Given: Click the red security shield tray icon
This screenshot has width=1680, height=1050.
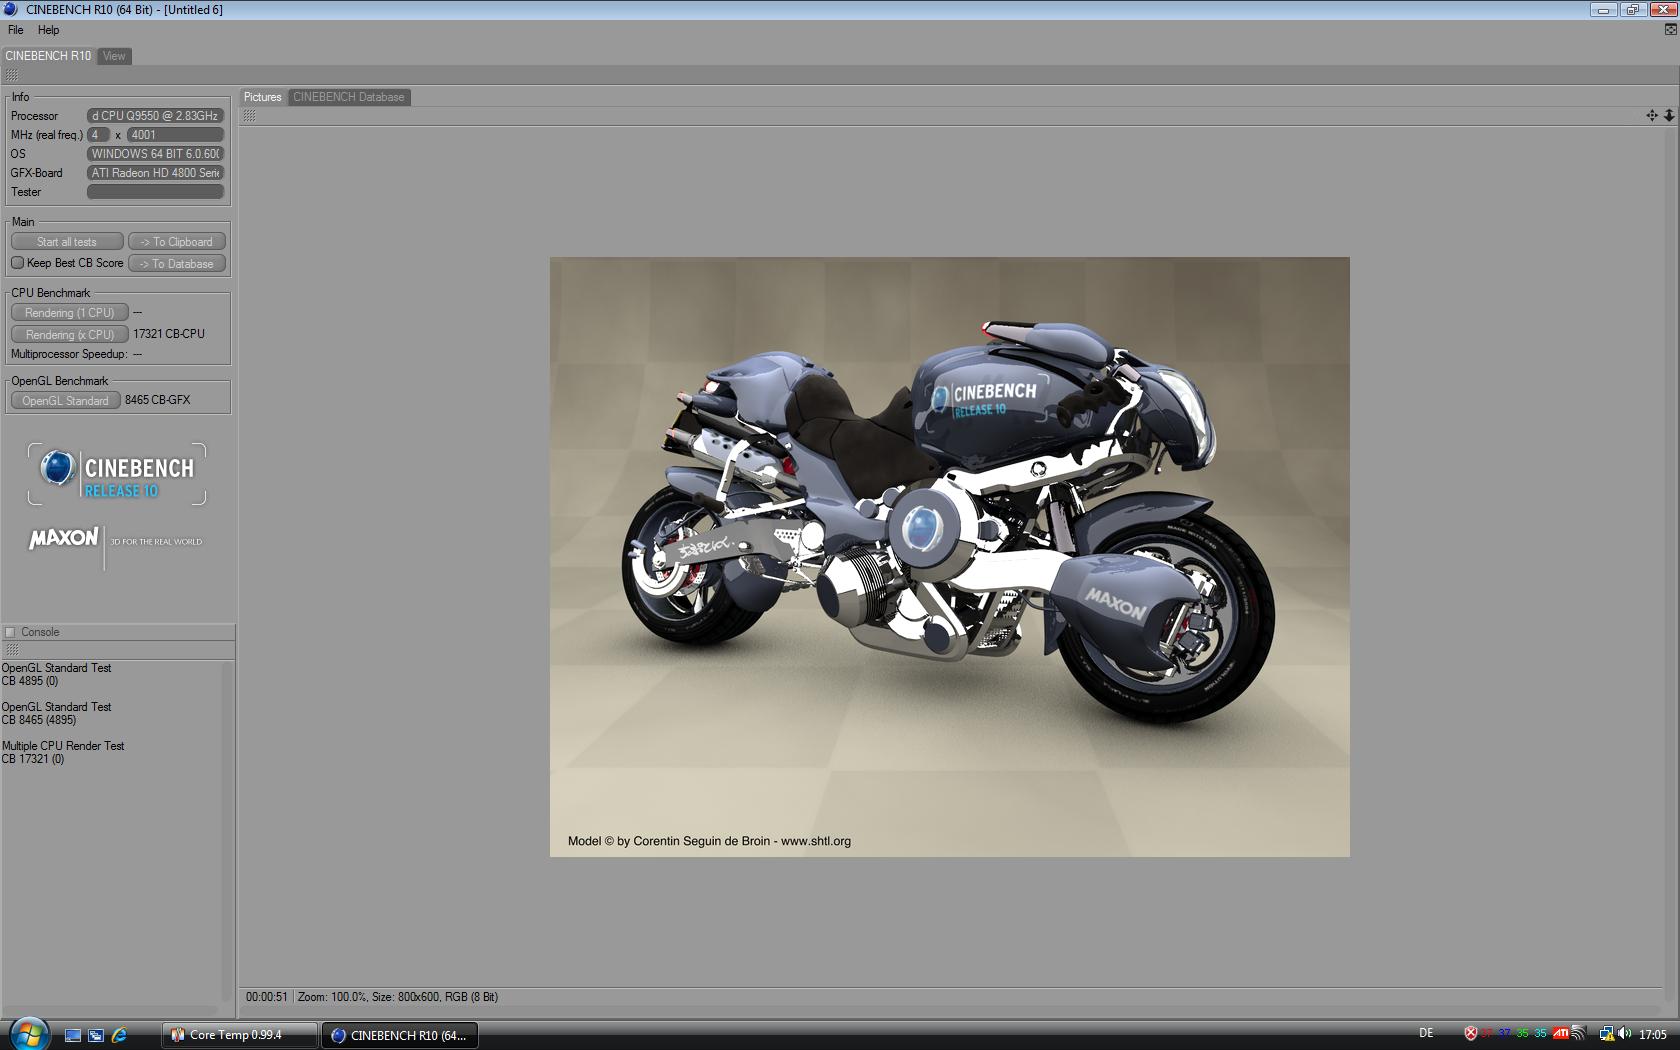Looking at the screenshot, I should (1471, 1034).
